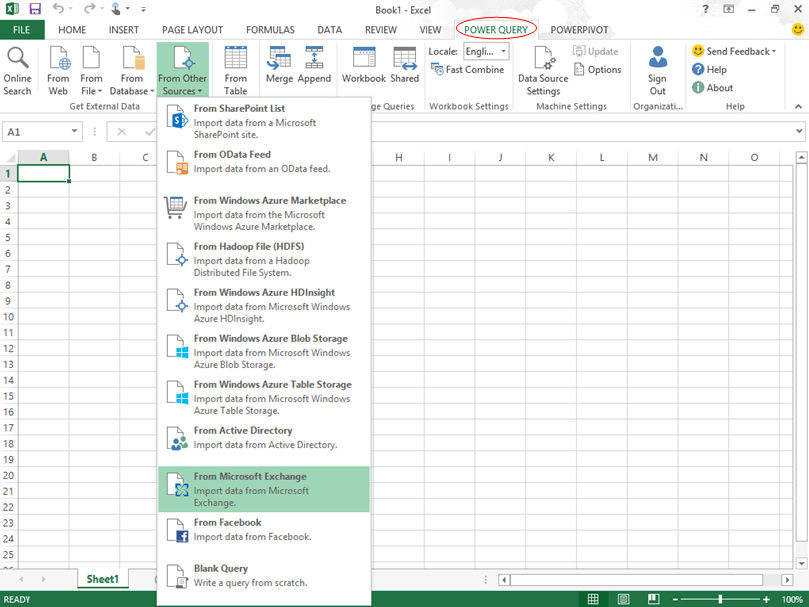Screen dimensions: 809x607
Task: Switch to the VIEW tab
Action: (x=430, y=30)
